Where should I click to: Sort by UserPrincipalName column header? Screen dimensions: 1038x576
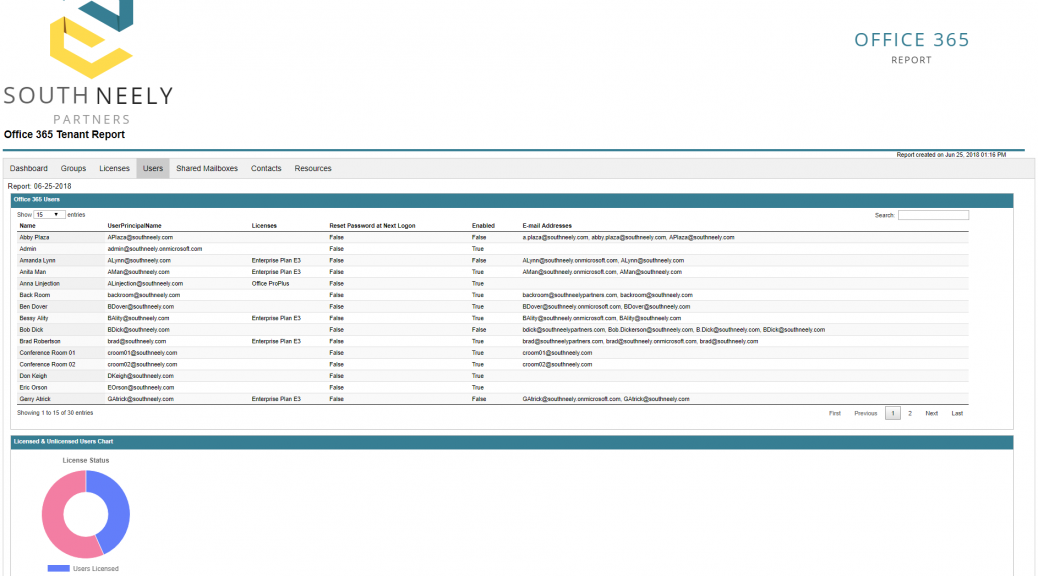click(x=134, y=226)
